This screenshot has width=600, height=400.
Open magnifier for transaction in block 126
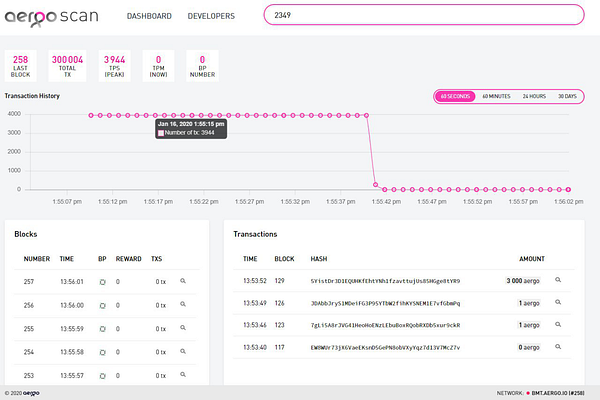(558, 302)
